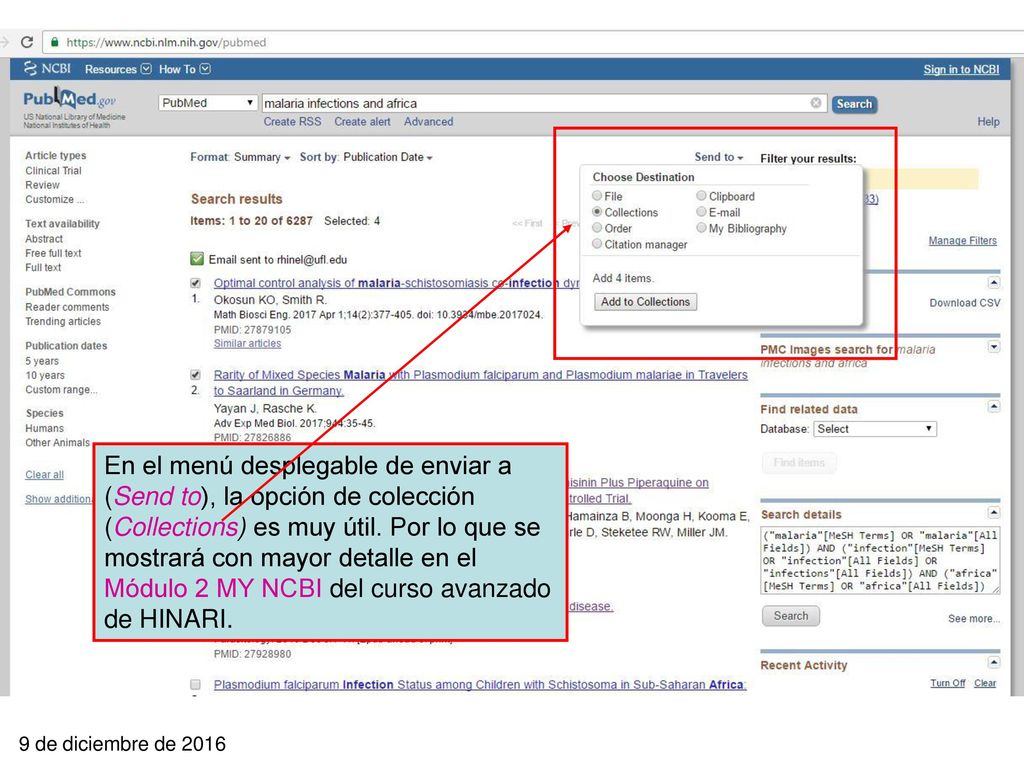Select the Order destination radio button

pos(597,228)
